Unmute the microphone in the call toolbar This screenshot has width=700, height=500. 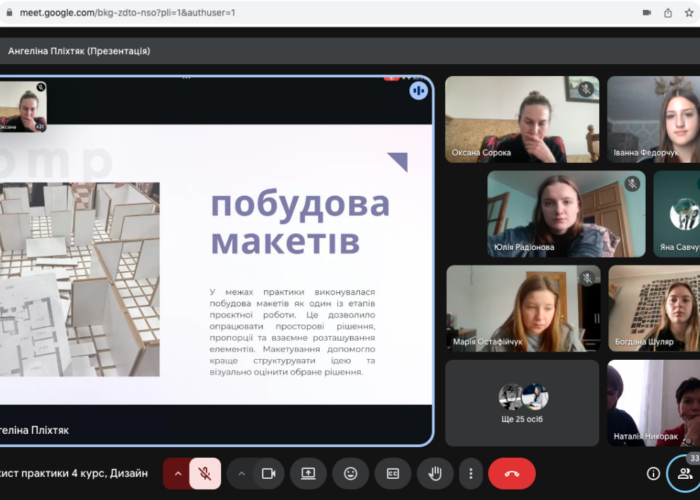(205, 473)
